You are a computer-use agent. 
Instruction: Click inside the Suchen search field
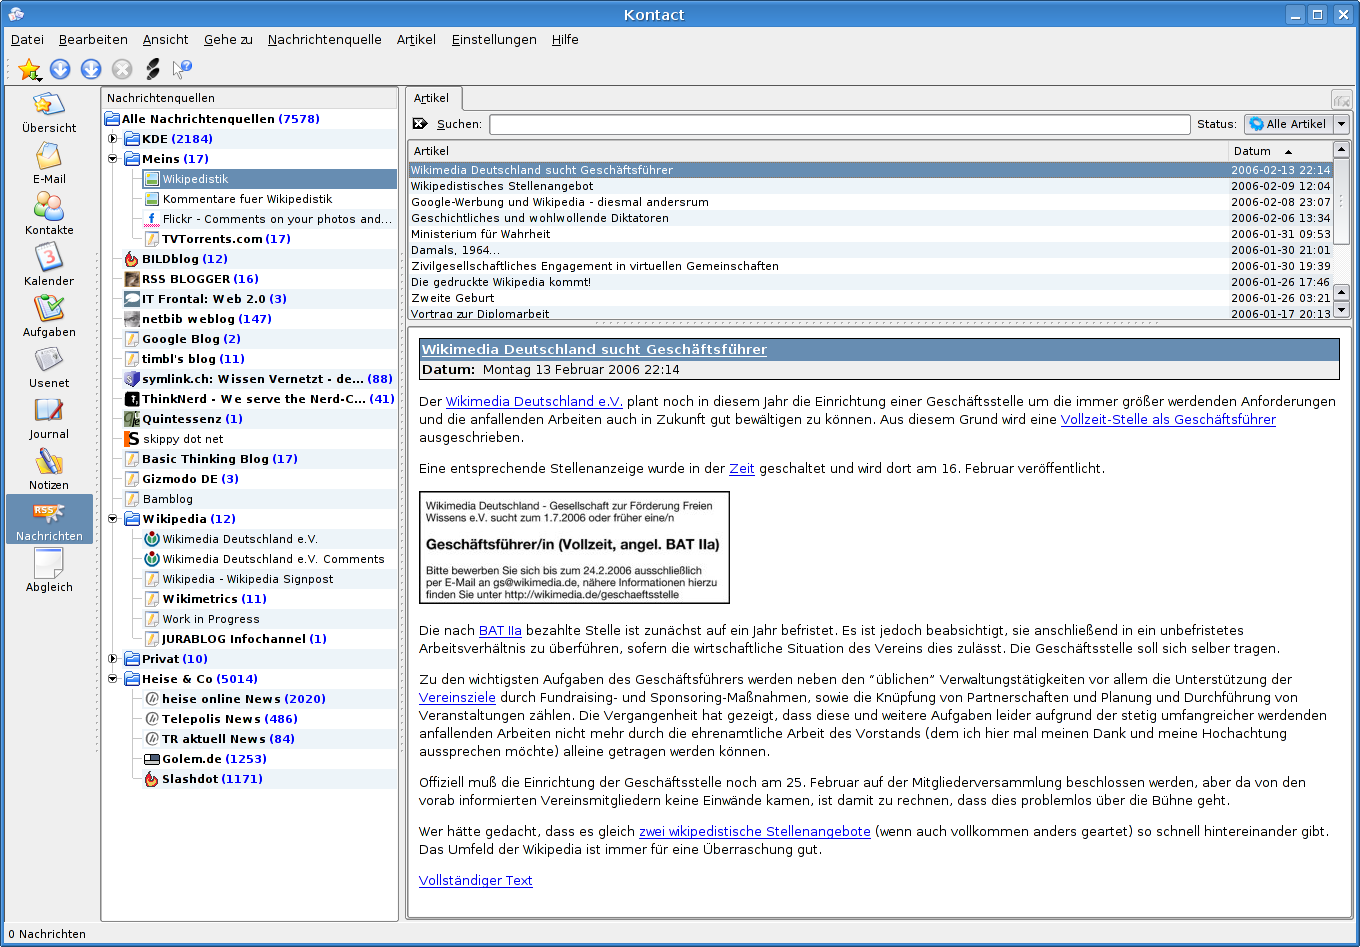coord(839,124)
